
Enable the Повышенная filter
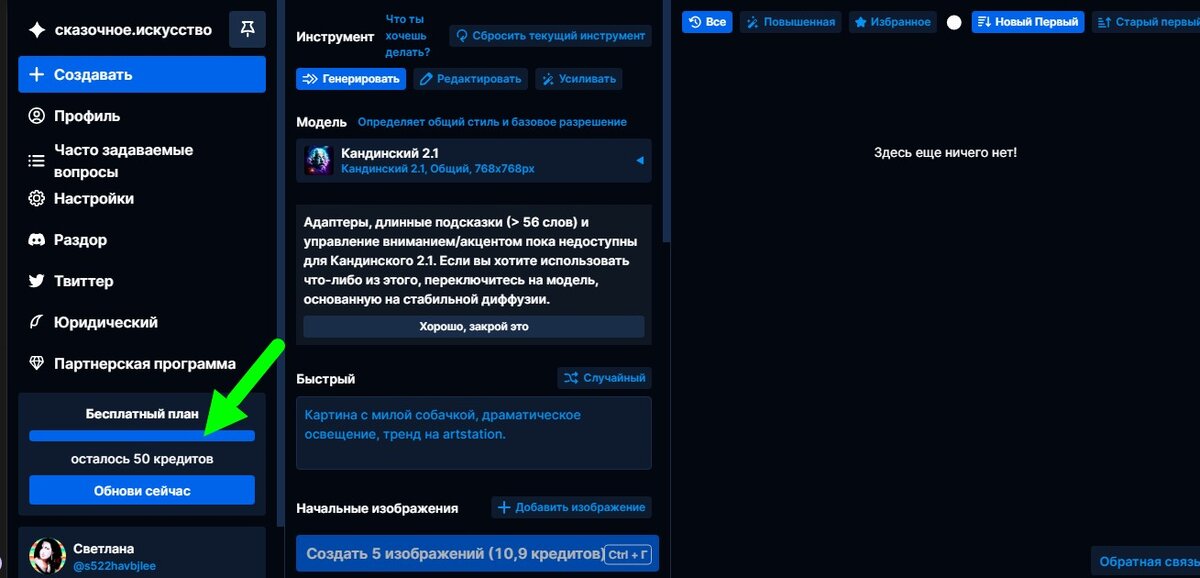point(788,21)
